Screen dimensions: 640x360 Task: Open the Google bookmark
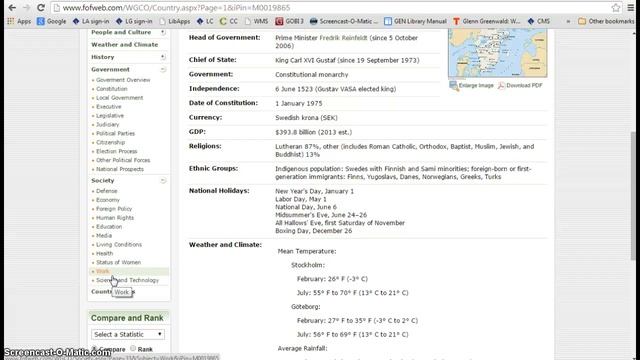coord(51,21)
